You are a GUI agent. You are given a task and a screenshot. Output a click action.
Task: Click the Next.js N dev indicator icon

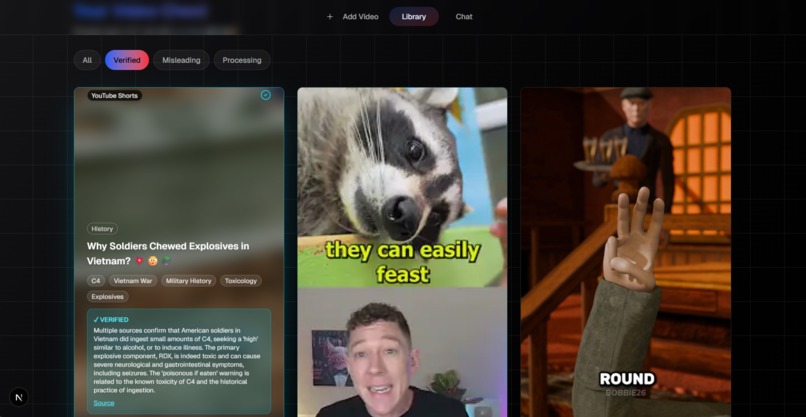pyautogui.click(x=19, y=397)
